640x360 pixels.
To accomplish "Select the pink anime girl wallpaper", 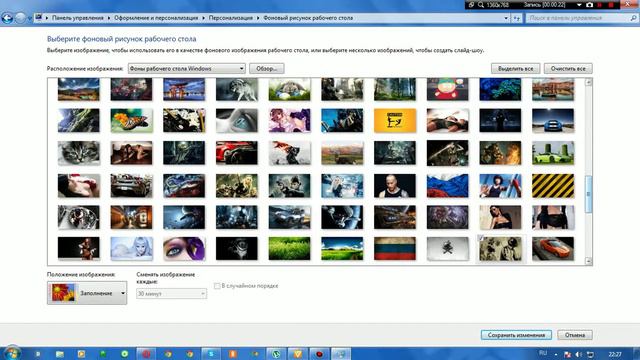I will tap(289, 120).
